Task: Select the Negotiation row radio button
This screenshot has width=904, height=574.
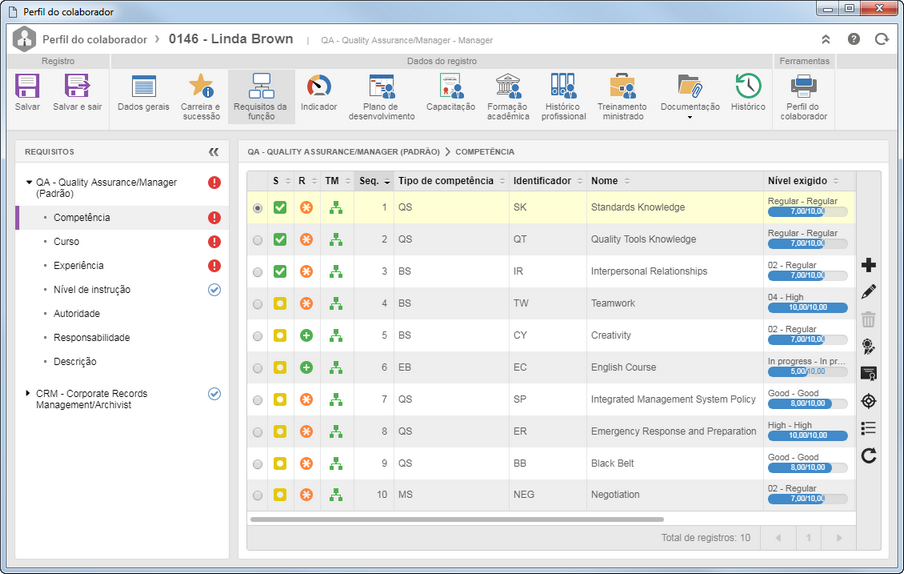Action: [258, 495]
